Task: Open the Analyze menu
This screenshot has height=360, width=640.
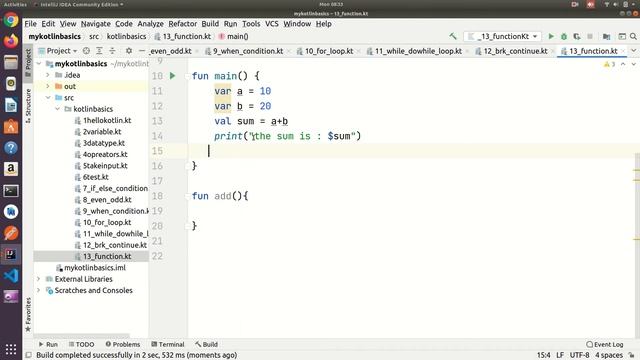Action: pyautogui.click(x=150, y=24)
